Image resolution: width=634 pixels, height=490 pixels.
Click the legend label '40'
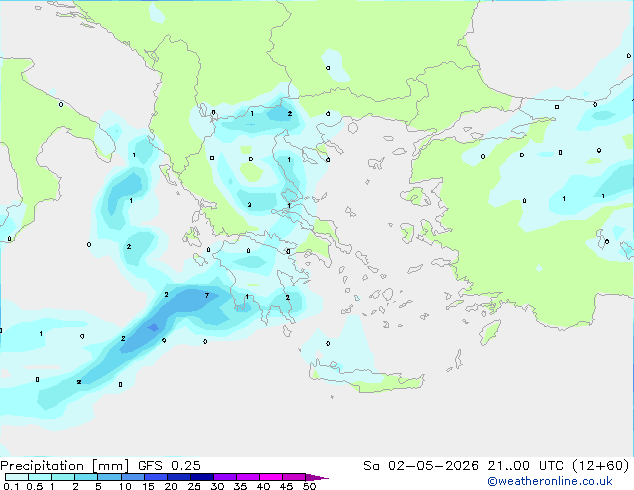[263, 486]
